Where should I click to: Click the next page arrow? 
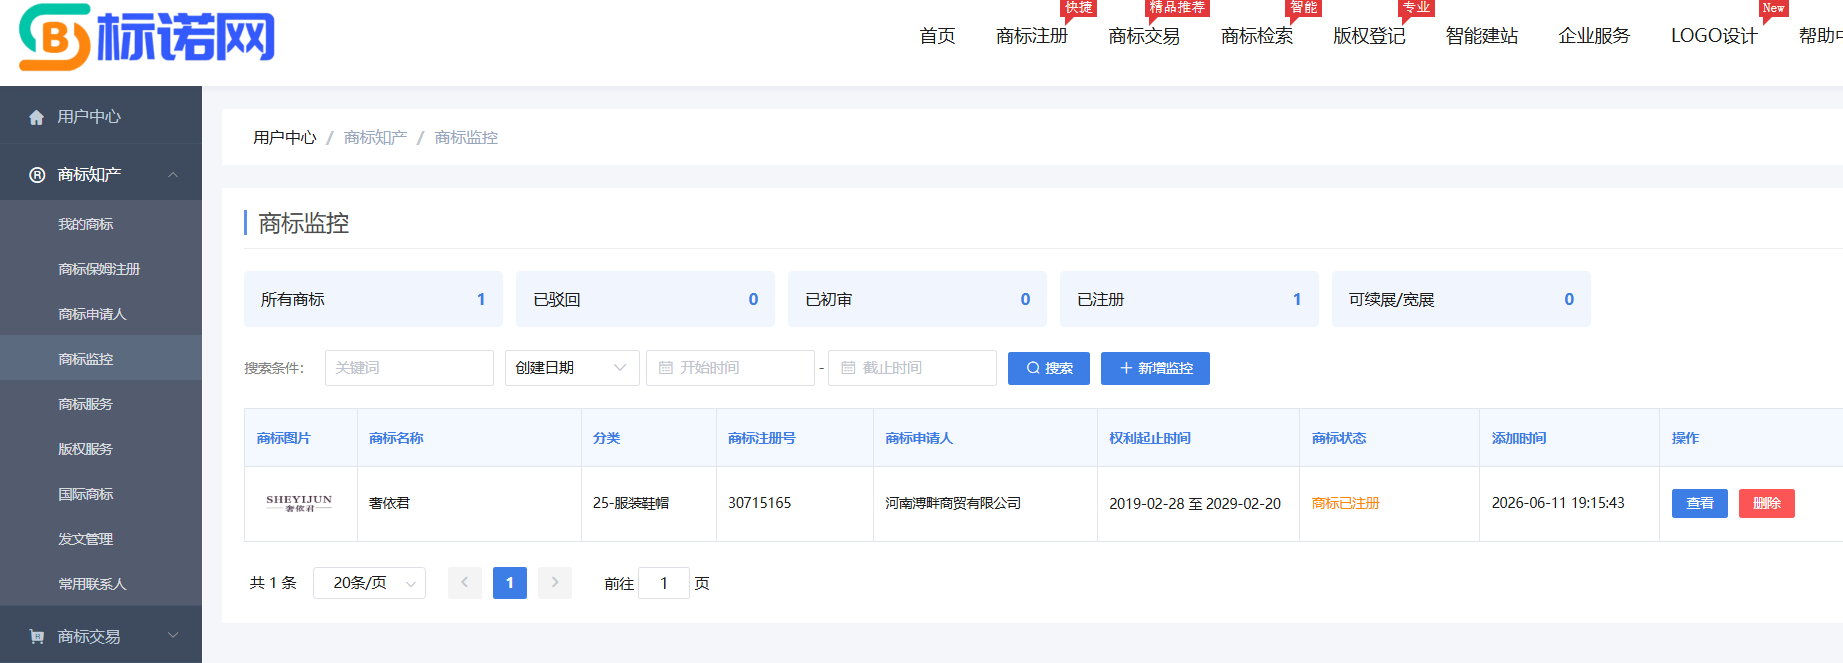pos(555,583)
